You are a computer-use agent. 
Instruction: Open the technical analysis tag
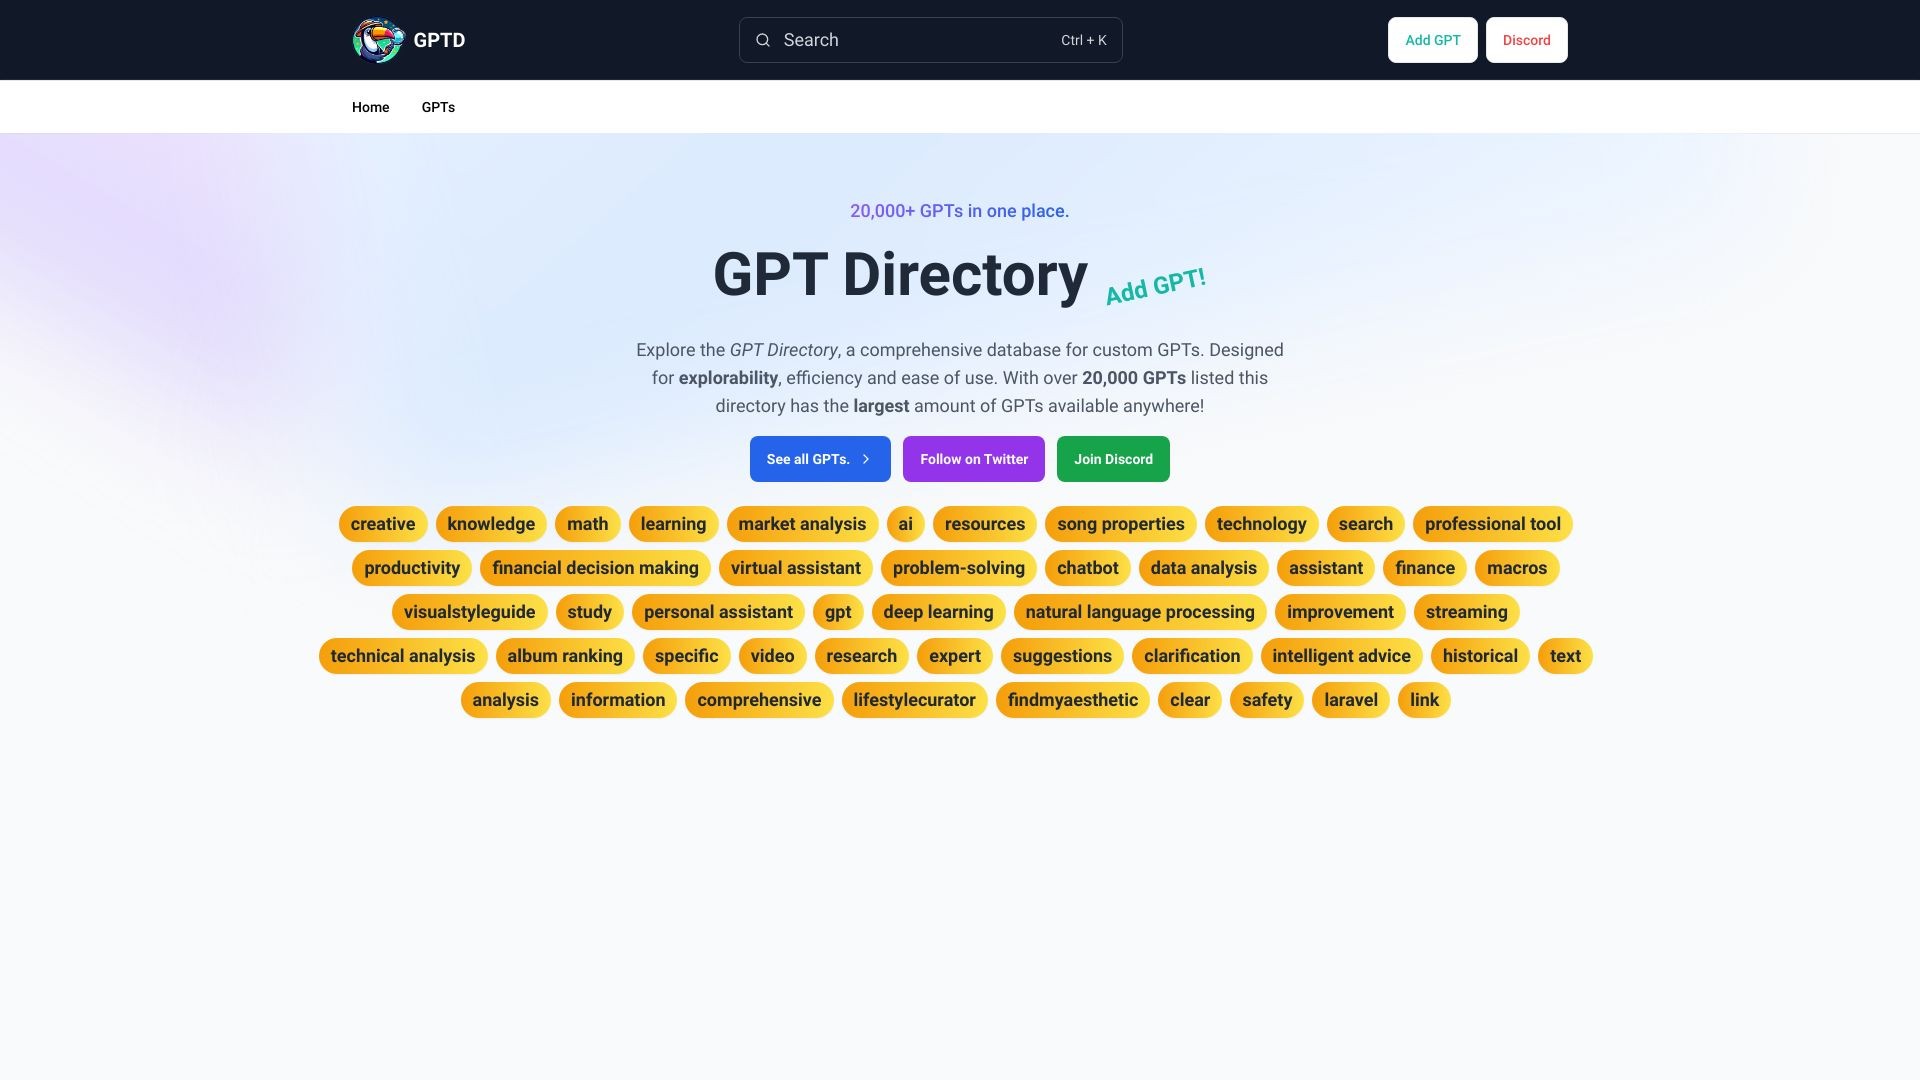pos(402,656)
